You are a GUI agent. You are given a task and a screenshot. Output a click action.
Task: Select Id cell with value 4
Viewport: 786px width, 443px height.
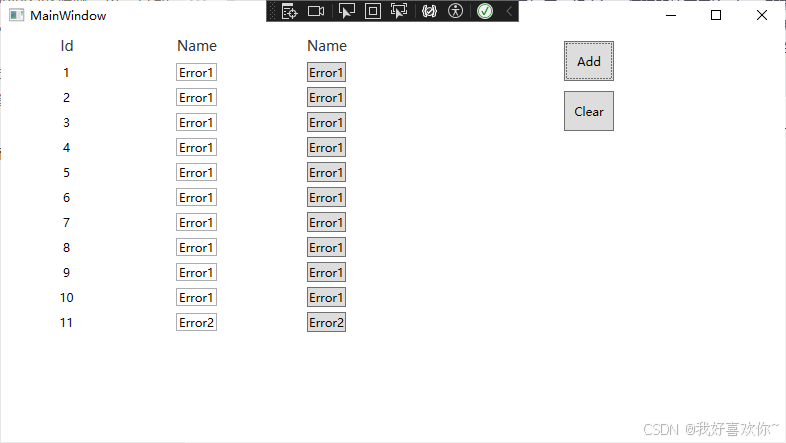[66, 148]
